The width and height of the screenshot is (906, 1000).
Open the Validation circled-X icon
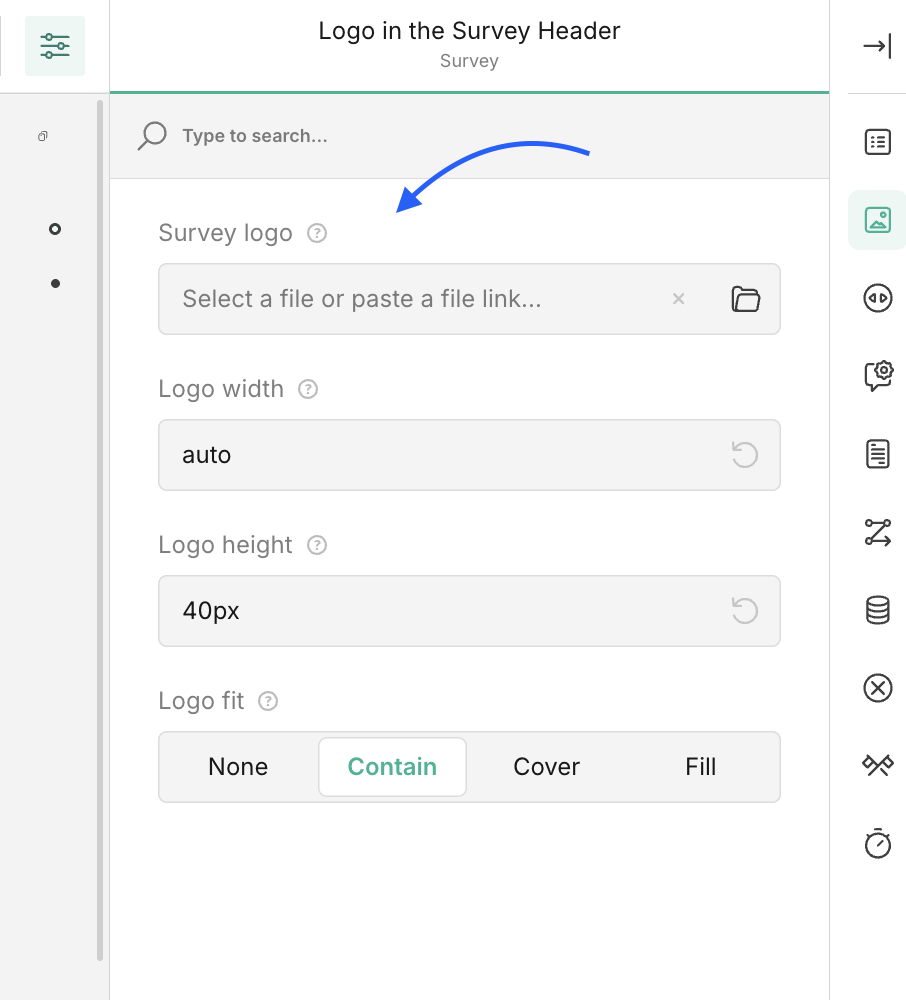pyautogui.click(x=877, y=688)
